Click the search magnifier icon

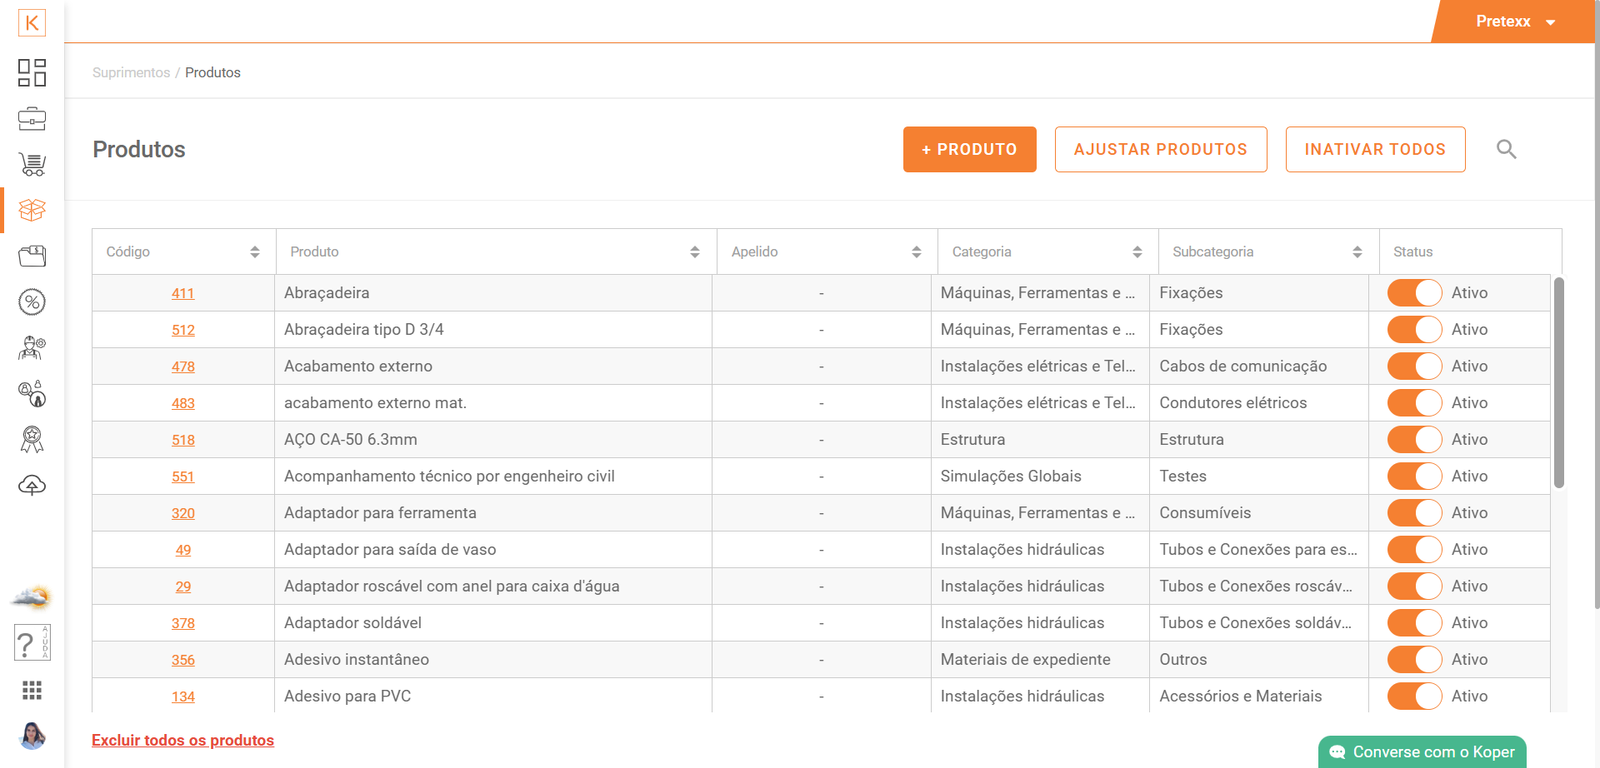coord(1506,149)
